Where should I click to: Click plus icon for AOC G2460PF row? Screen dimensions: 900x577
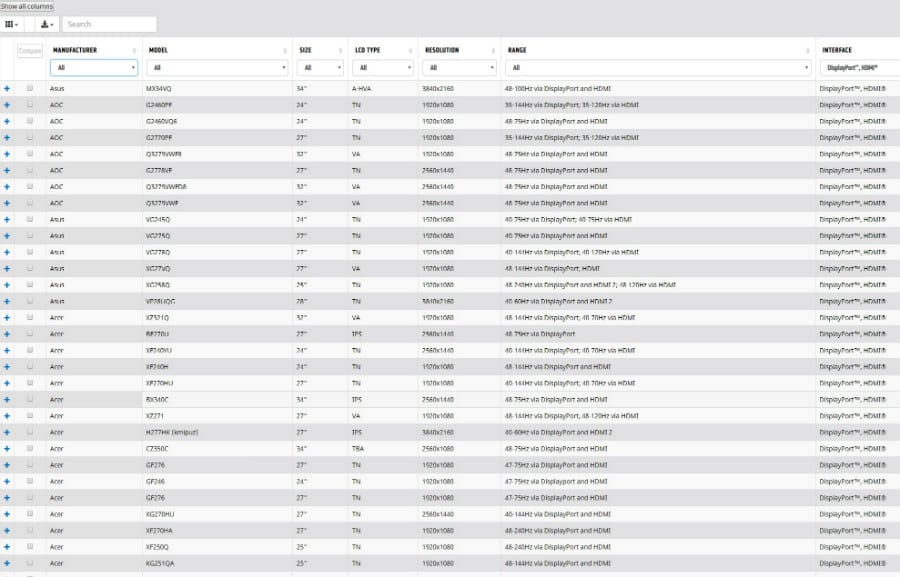pyautogui.click(x=7, y=105)
